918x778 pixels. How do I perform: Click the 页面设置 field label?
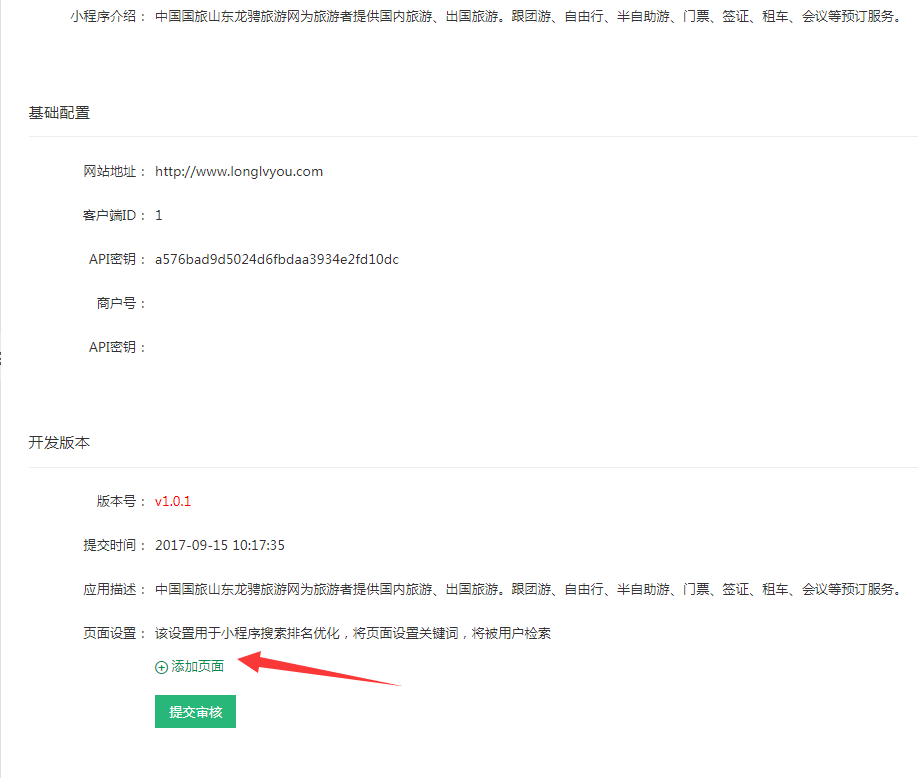coord(114,633)
